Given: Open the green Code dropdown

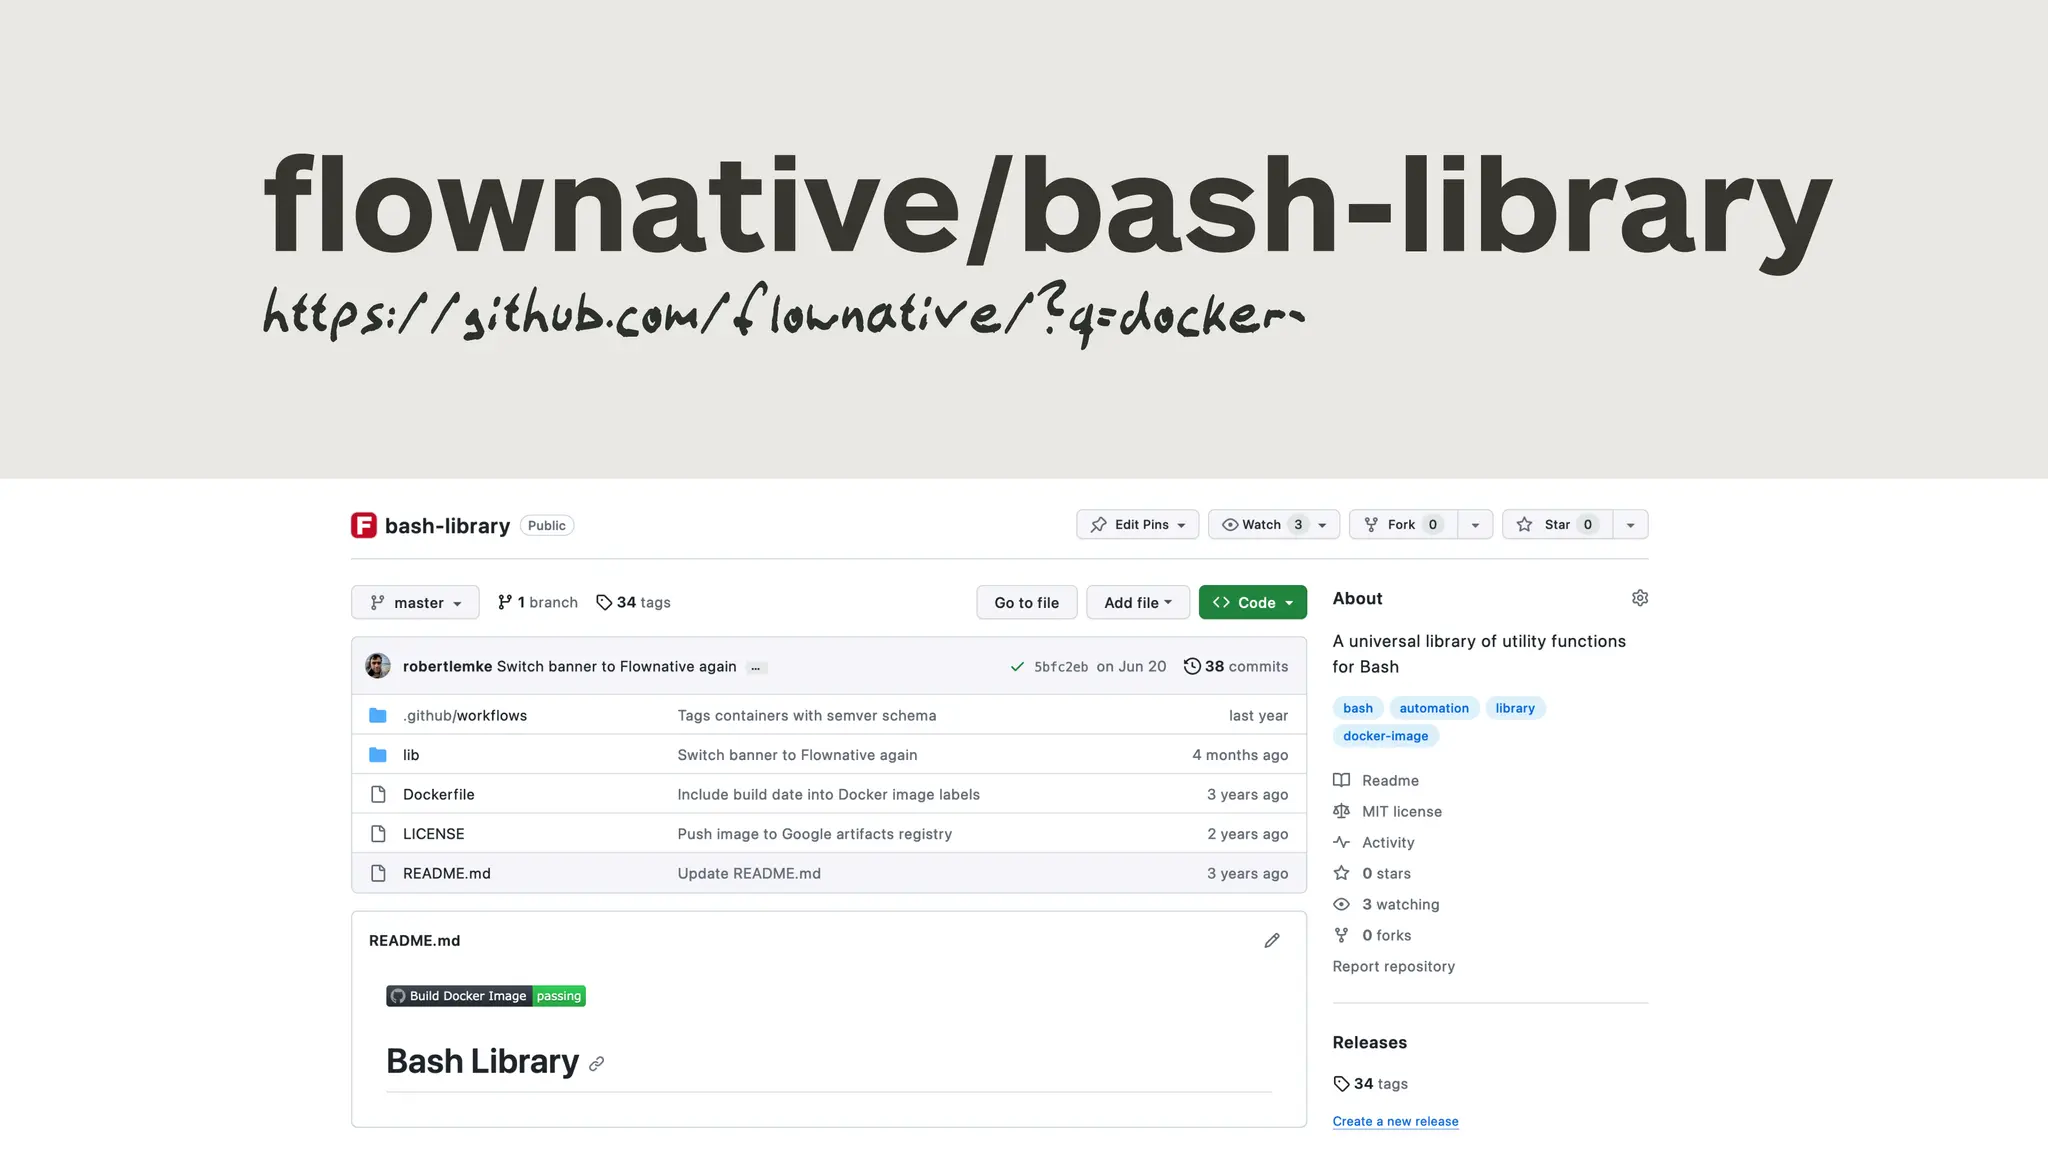Looking at the screenshot, I should click(1253, 602).
